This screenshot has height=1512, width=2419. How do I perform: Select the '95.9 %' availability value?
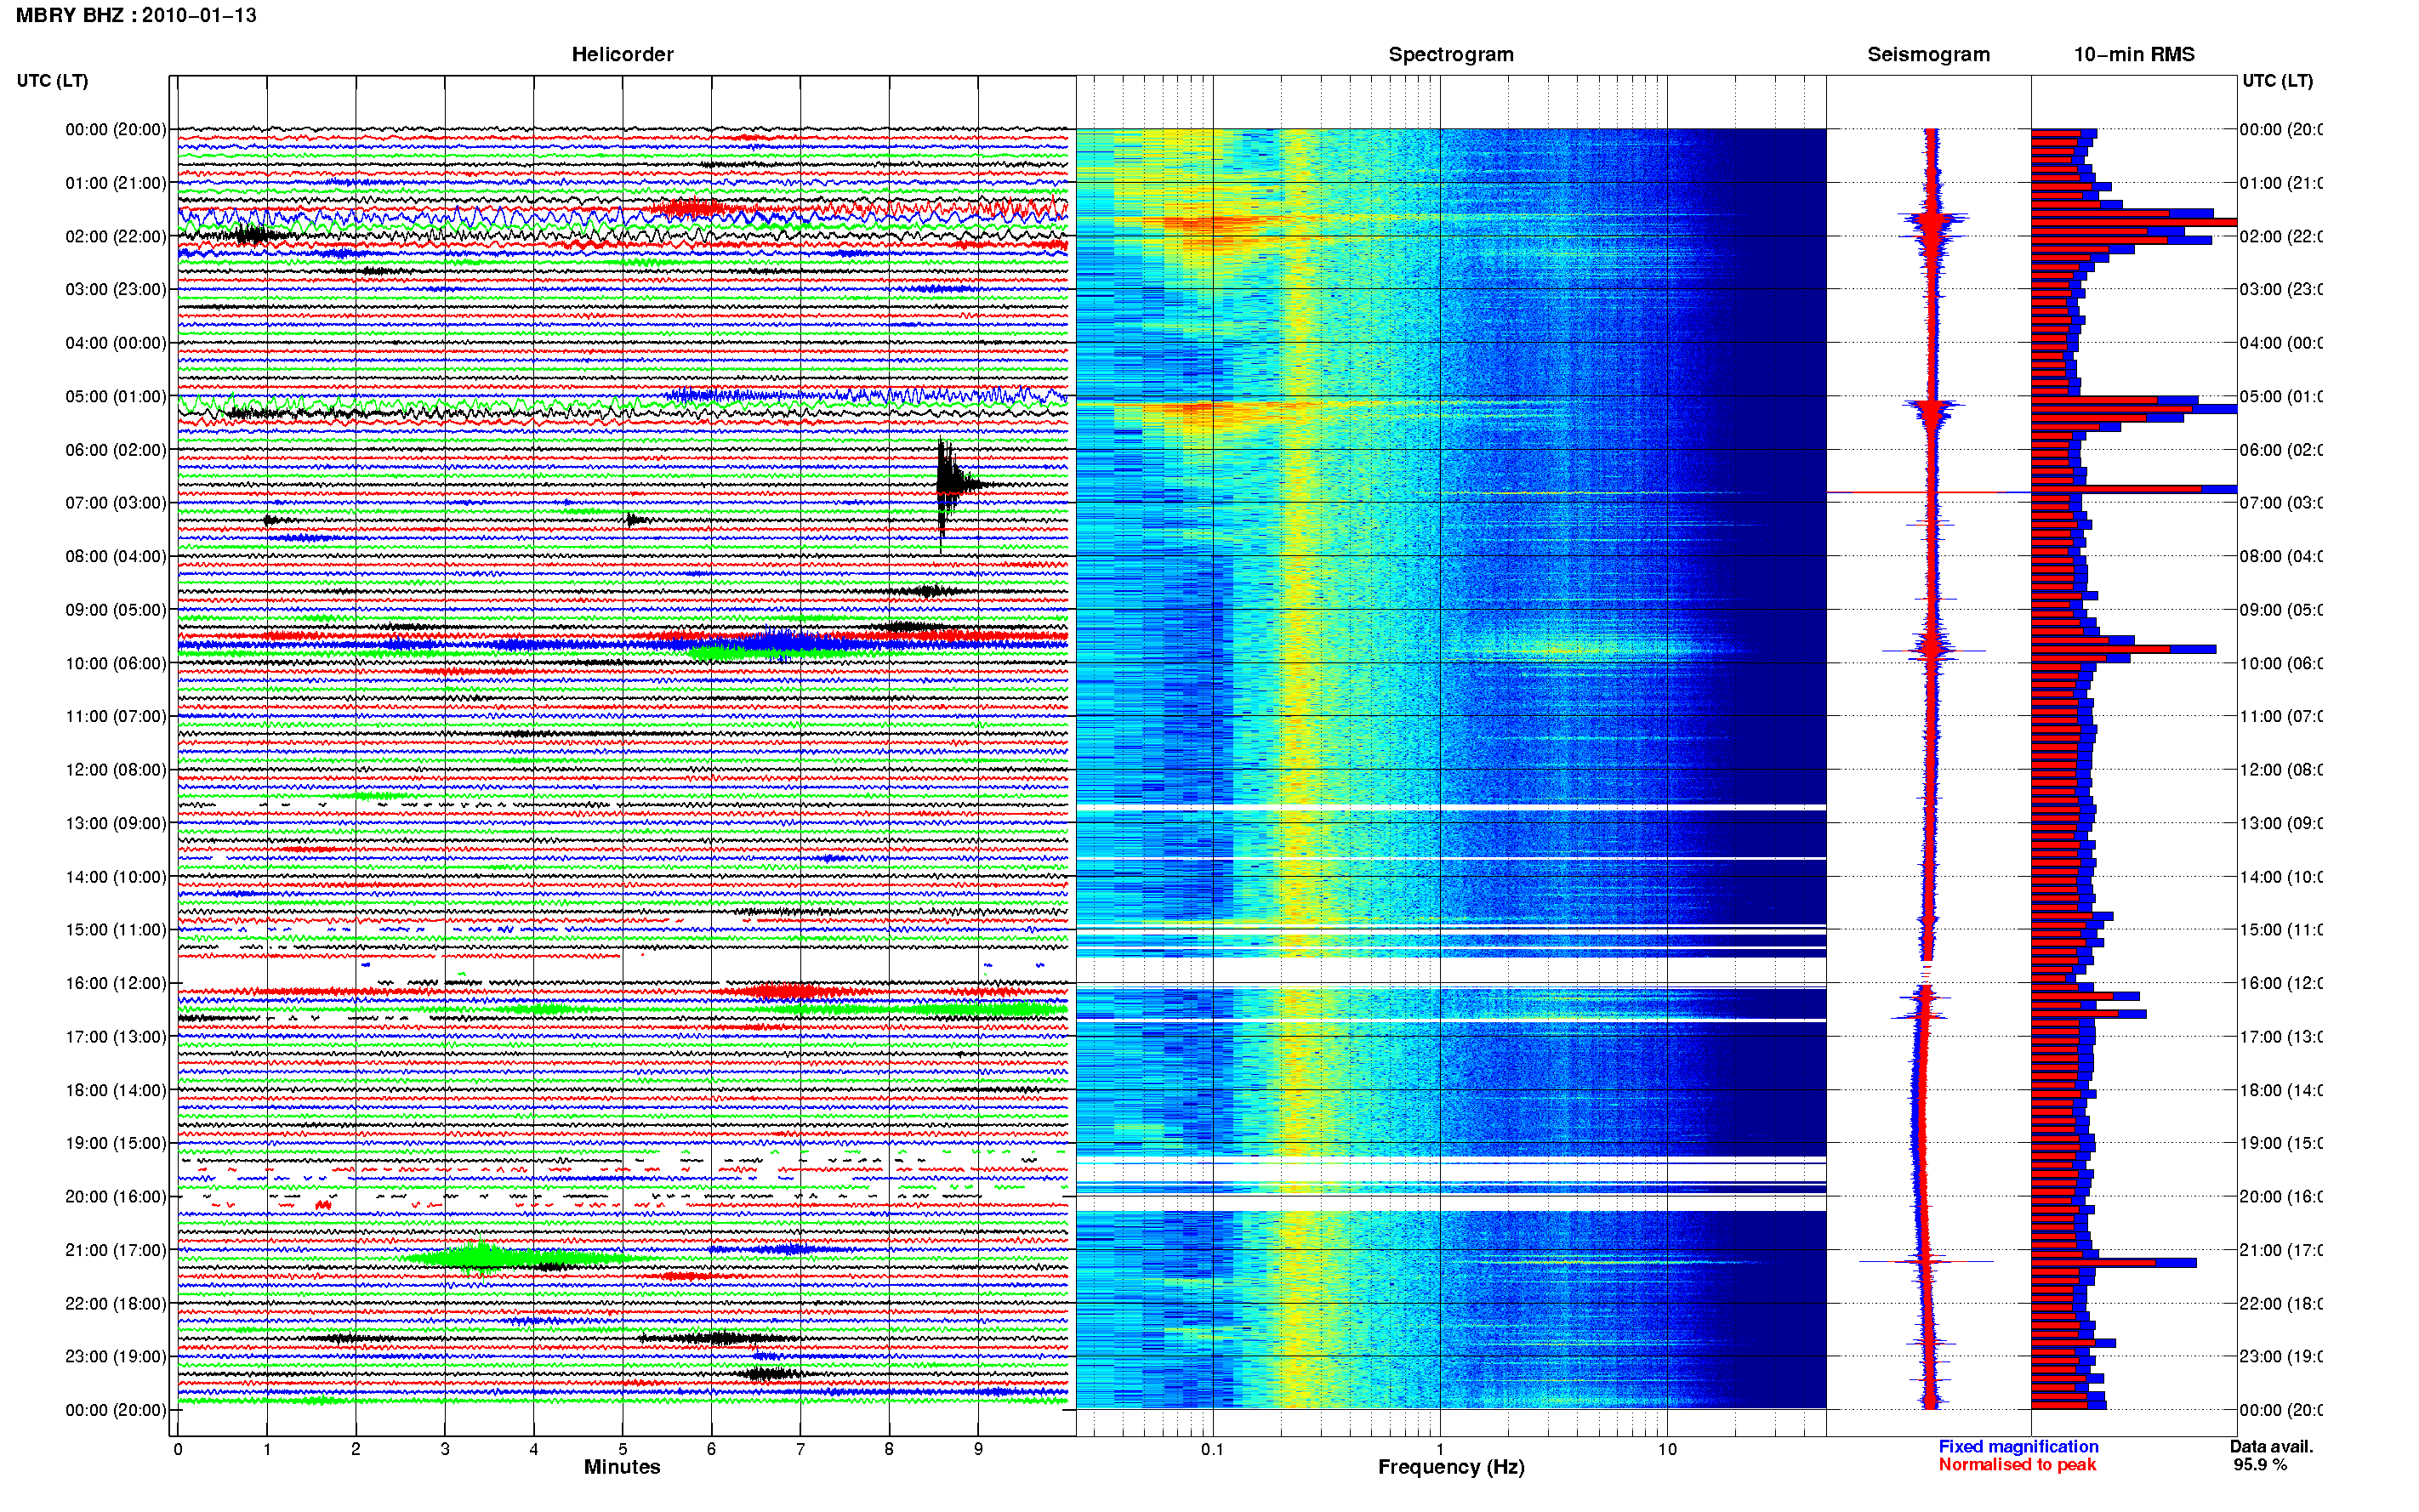click(x=2260, y=1464)
